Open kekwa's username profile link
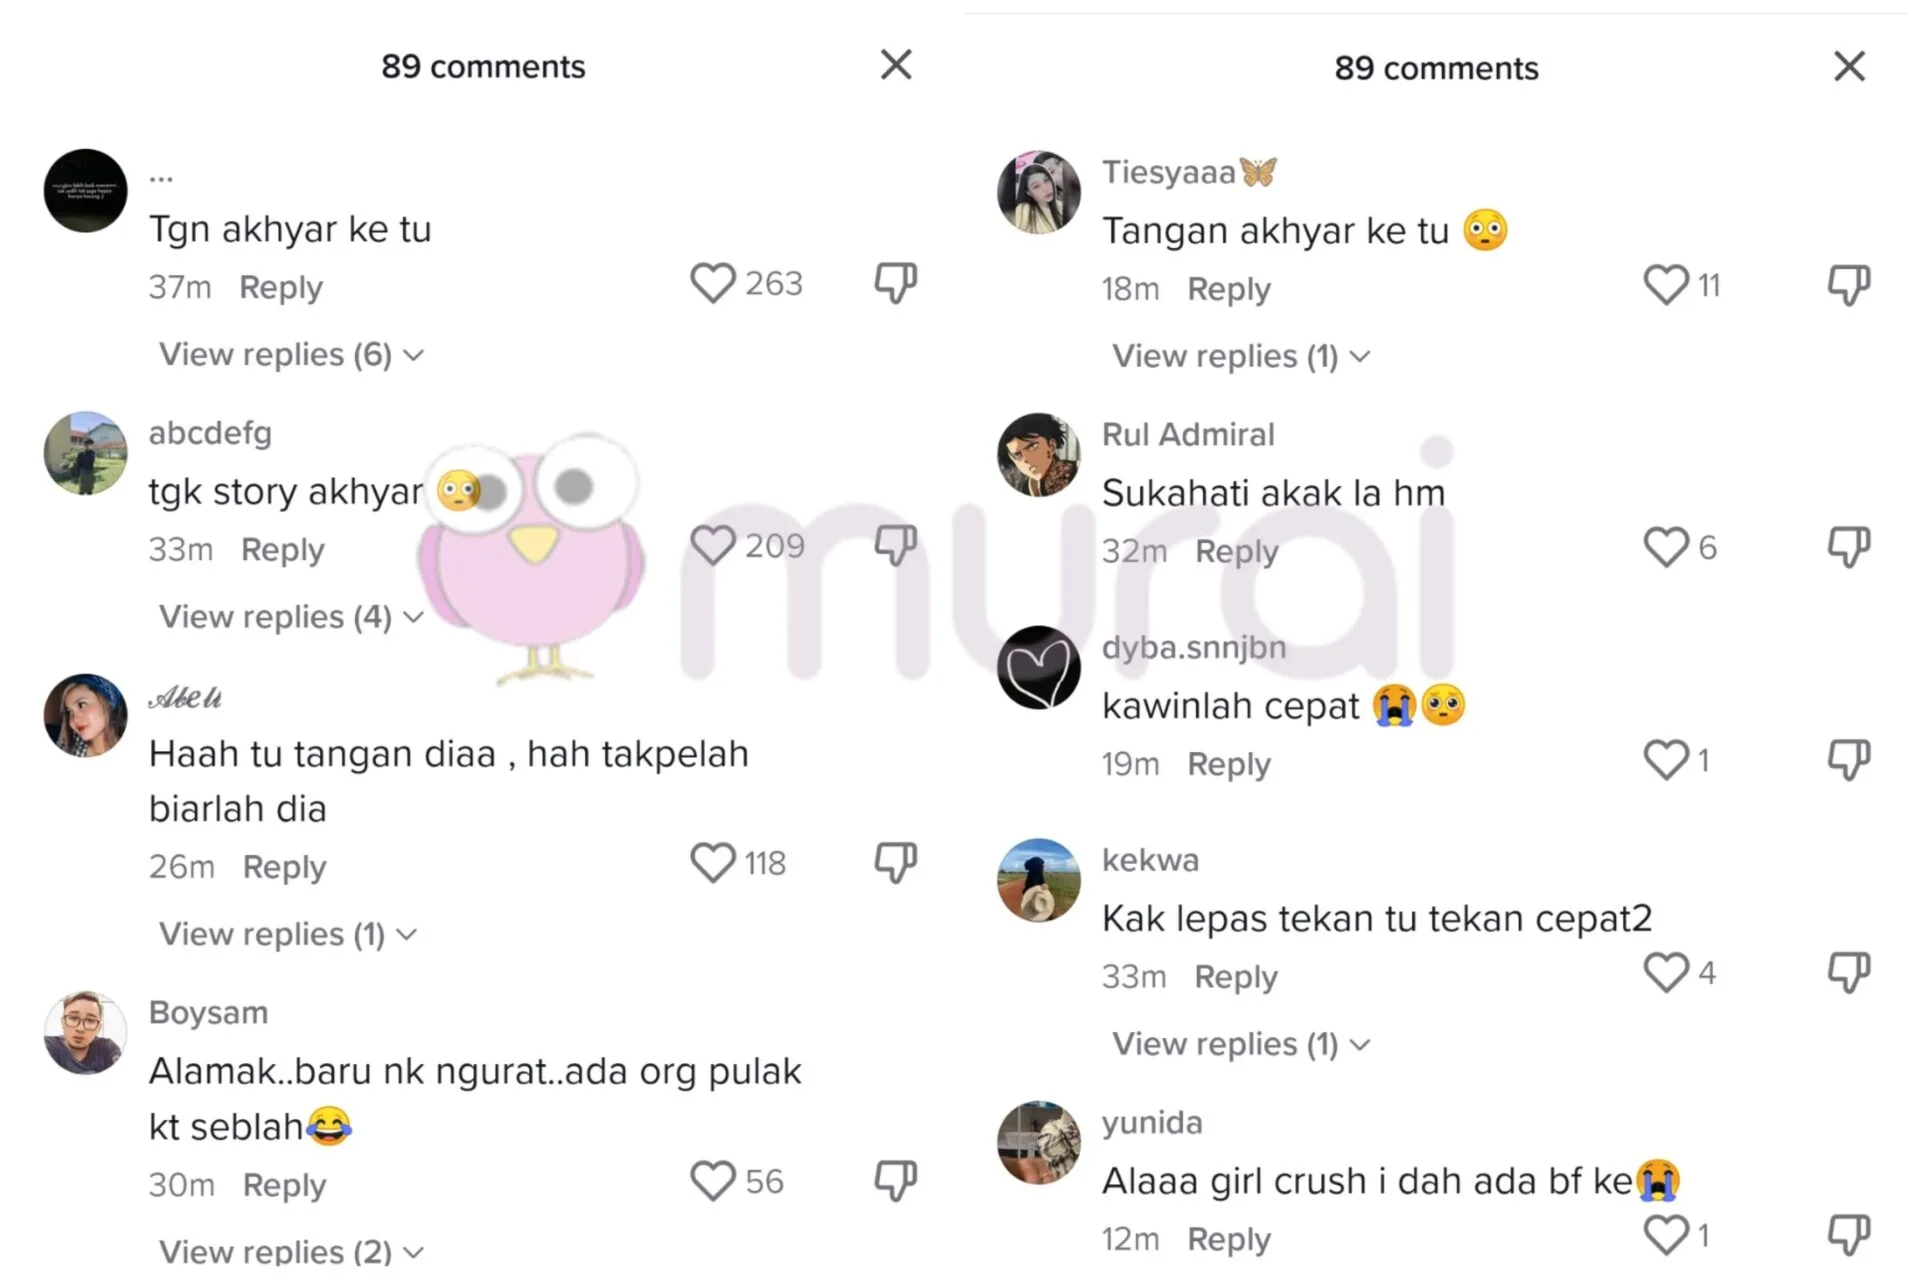Image resolution: width=1920 pixels, height=1280 pixels. pos(1150,860)
